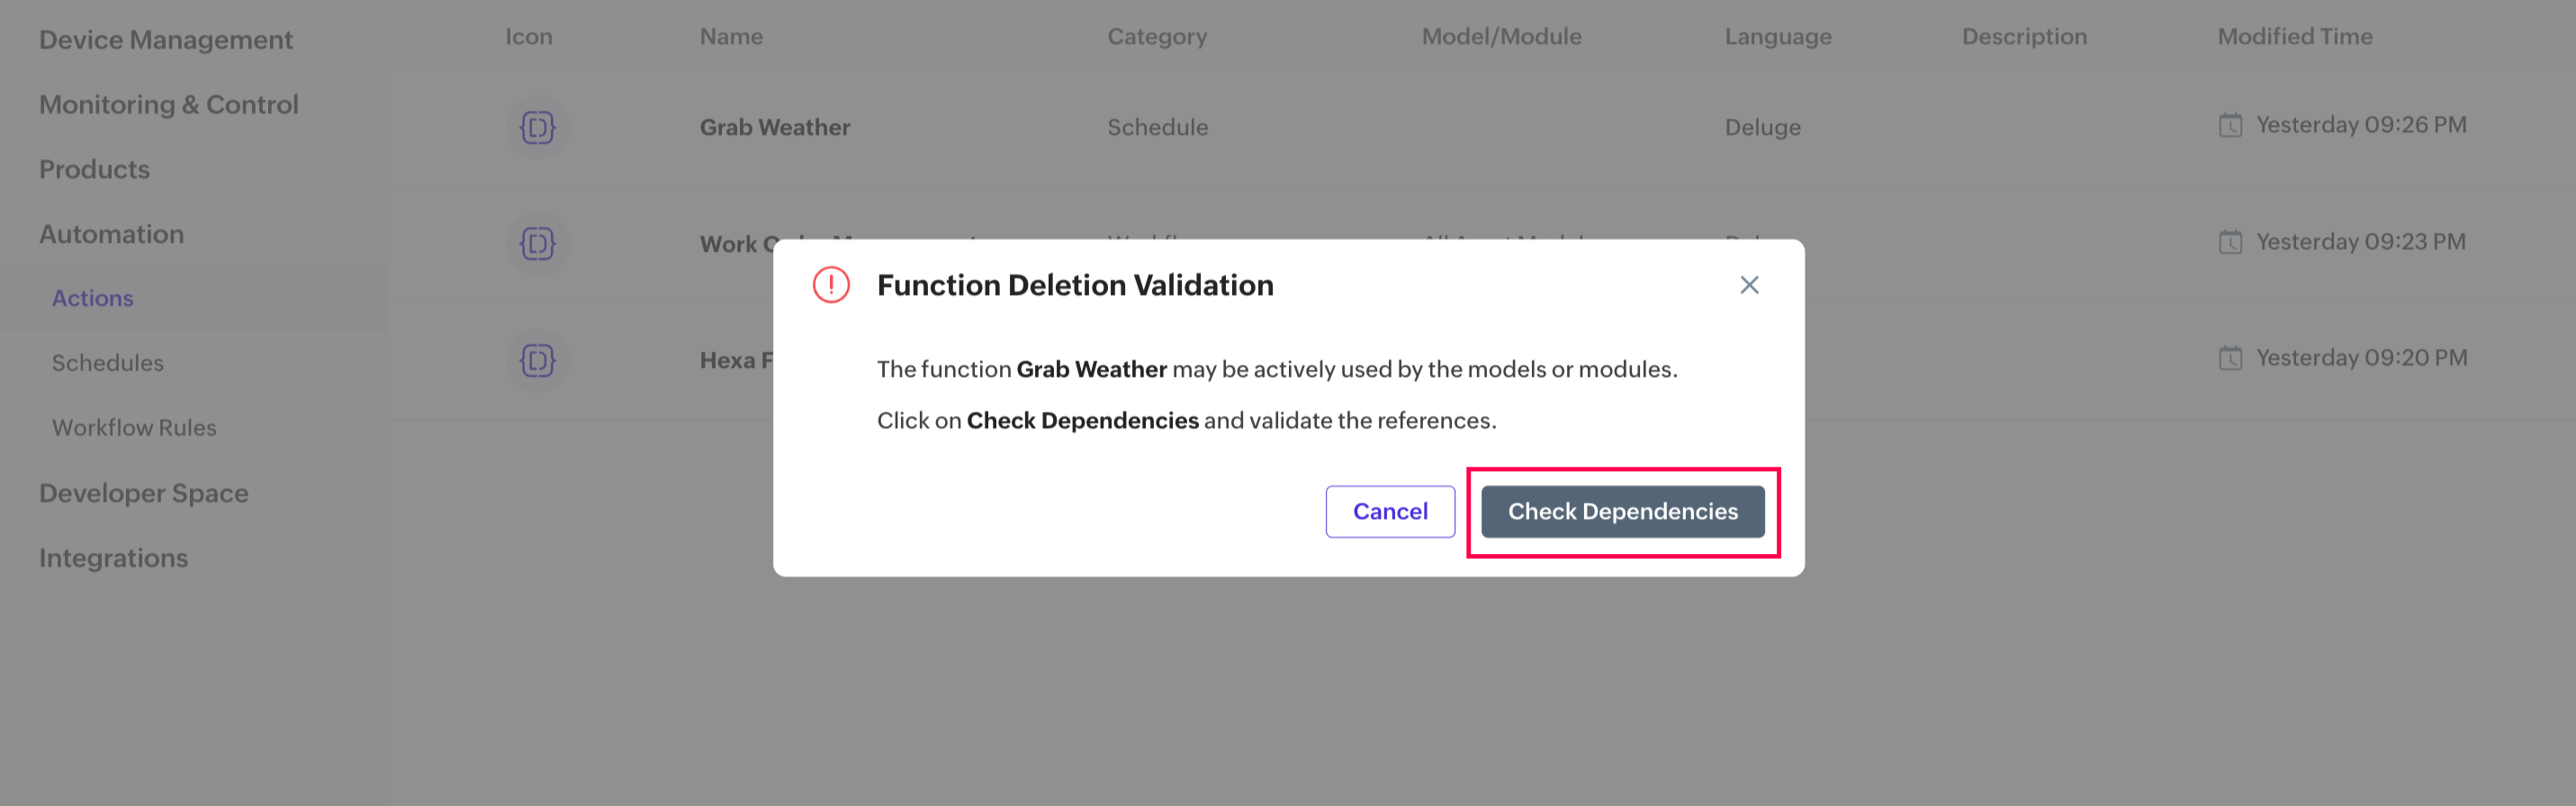Viewport: 2576px width, 806px height.
Task: Go to Products in sidebar
Action: [x=95, y=169]
